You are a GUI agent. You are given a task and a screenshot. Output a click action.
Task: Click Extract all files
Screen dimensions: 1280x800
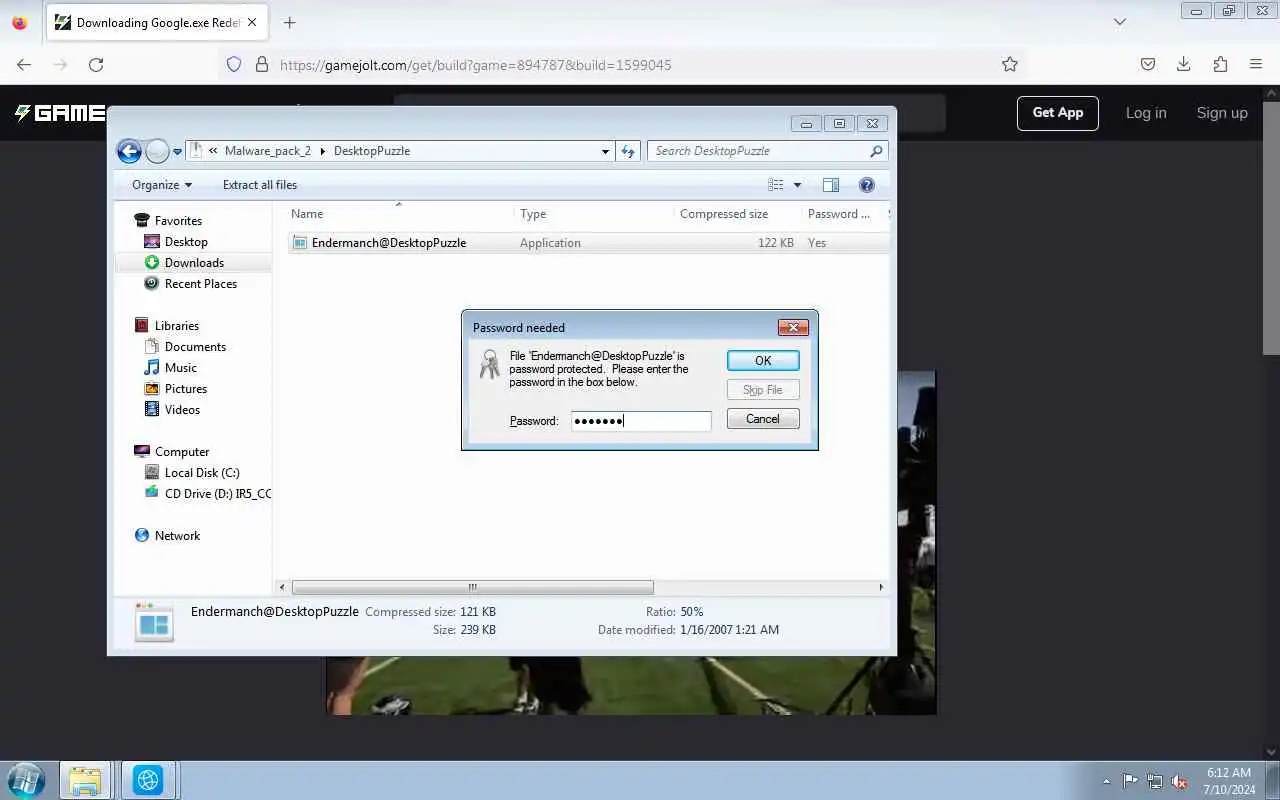tap(260, 185)
